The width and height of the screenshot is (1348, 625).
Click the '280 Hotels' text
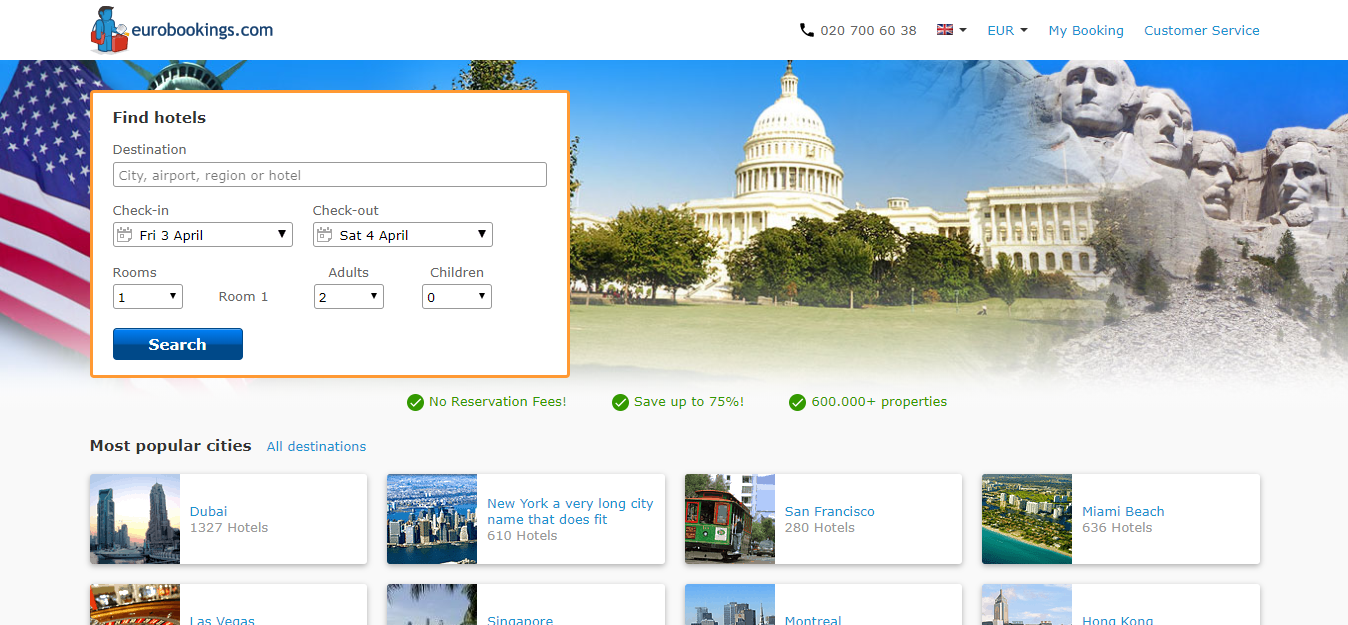click(x=820, y=527)
